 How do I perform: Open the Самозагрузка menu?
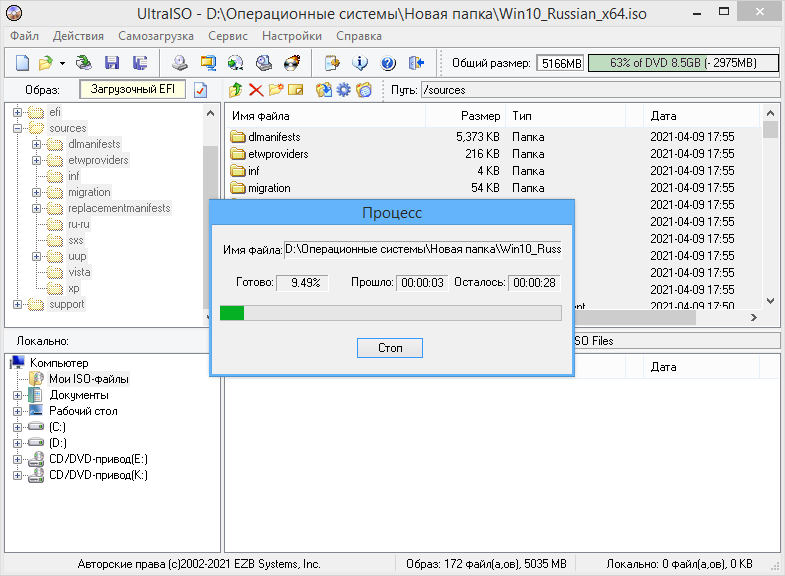coord(156,36)
